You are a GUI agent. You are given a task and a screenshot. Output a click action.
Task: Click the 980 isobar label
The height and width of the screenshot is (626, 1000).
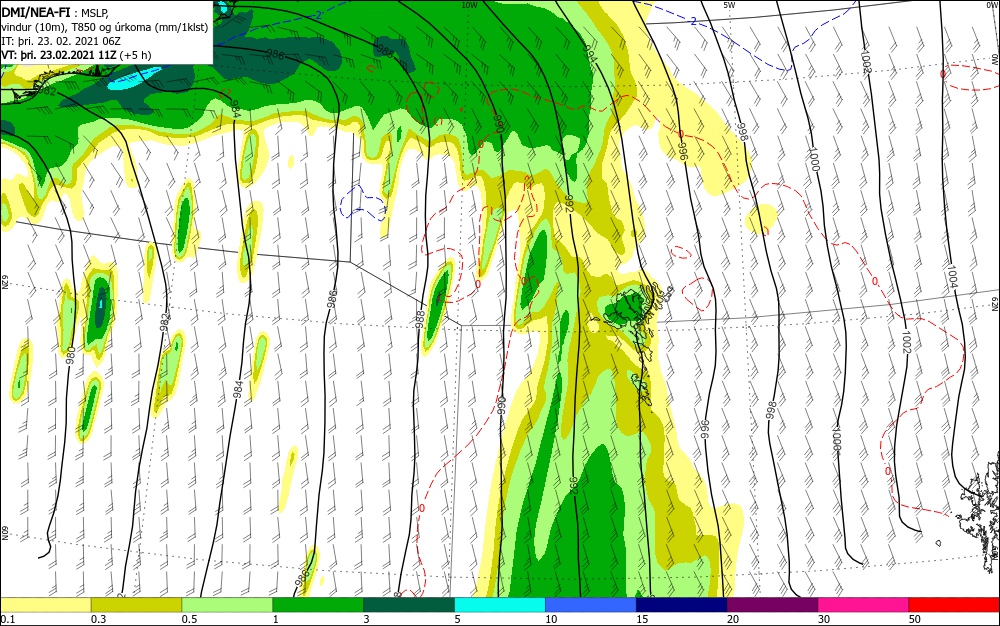point(71,355)
